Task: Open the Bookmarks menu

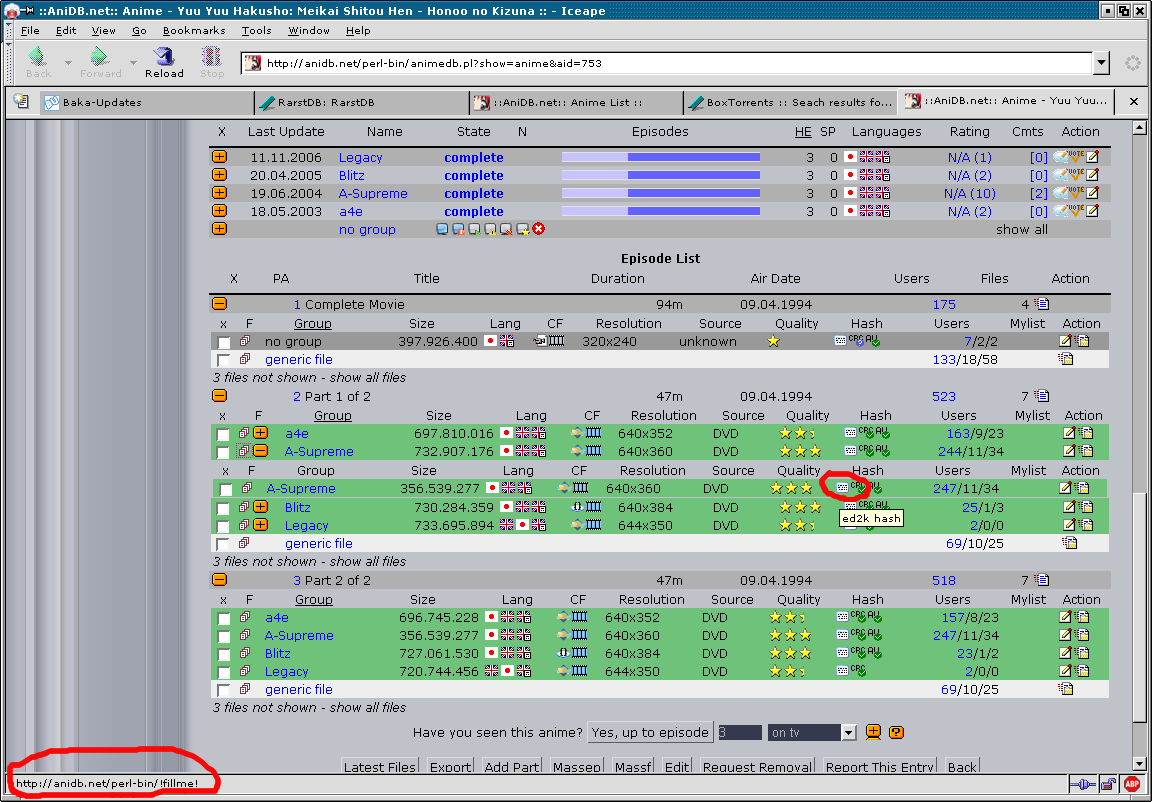Action: tap(194, 31)
